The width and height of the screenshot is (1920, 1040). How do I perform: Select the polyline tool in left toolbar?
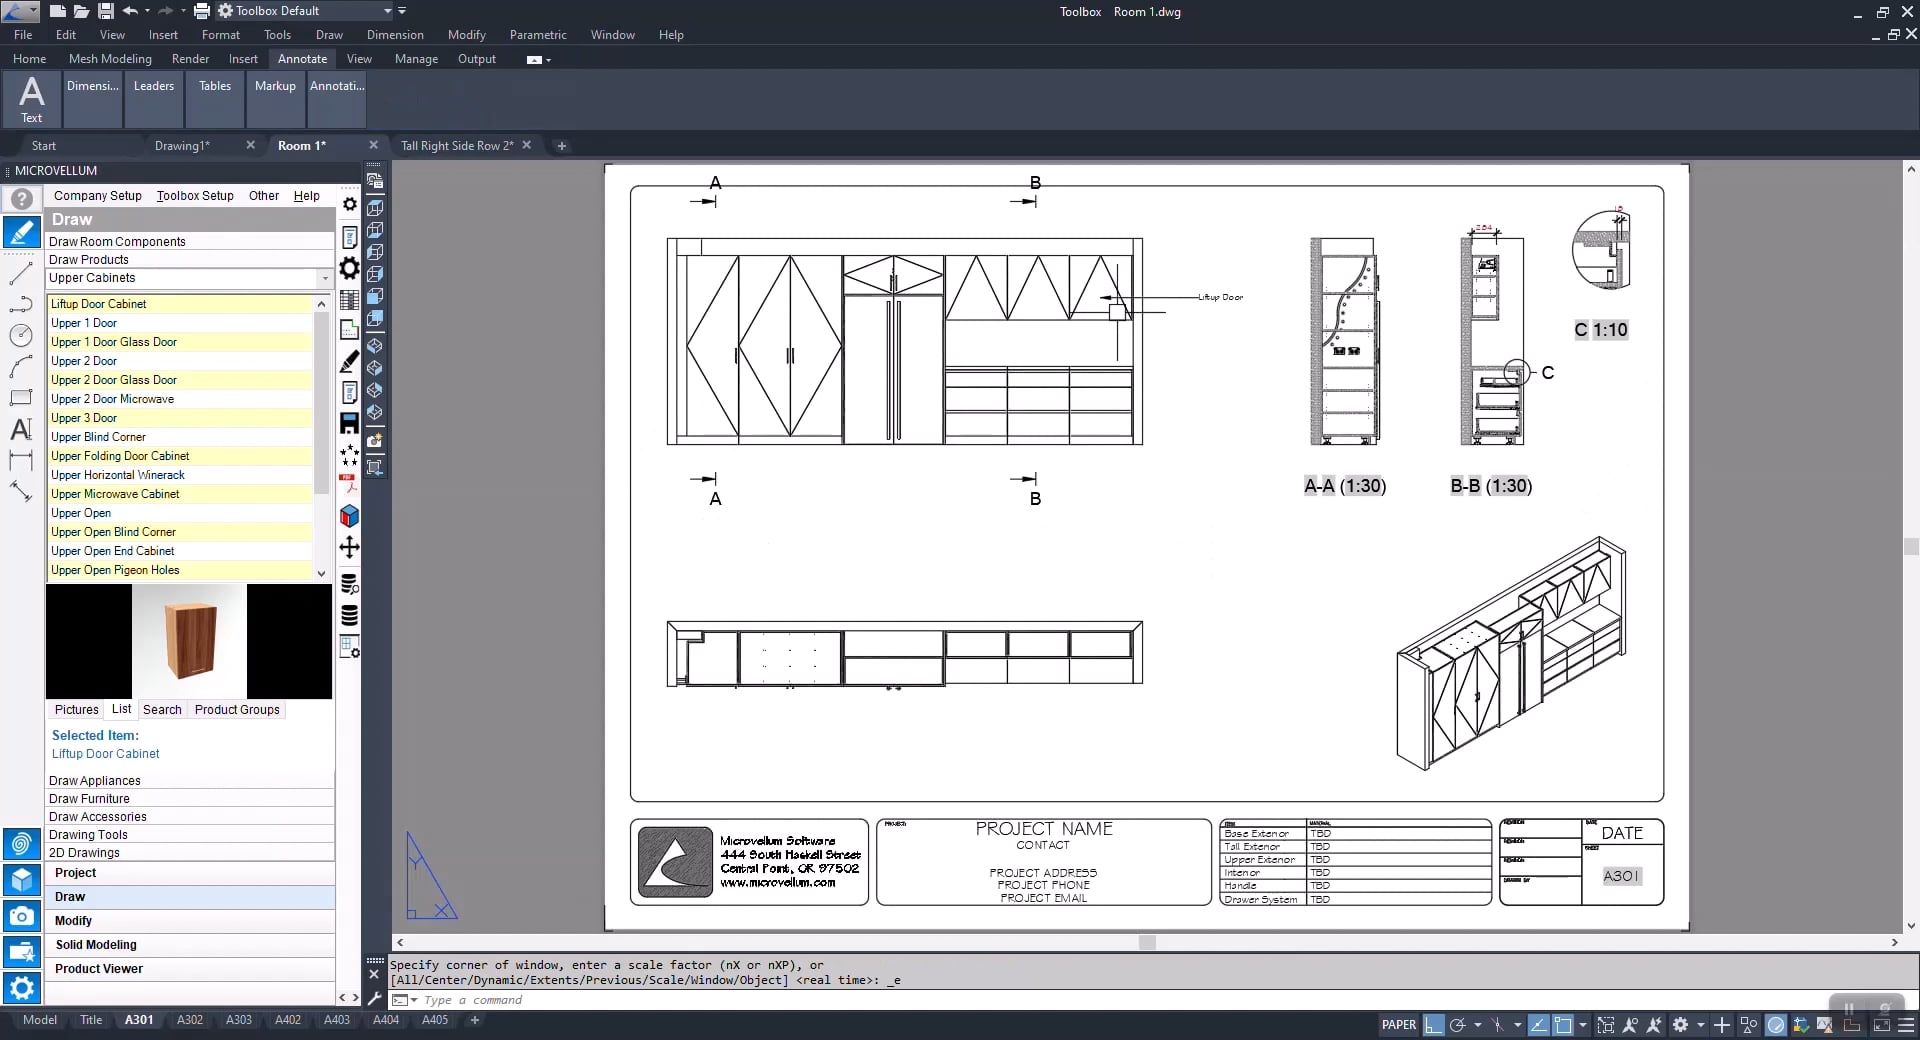click(21, 303)
